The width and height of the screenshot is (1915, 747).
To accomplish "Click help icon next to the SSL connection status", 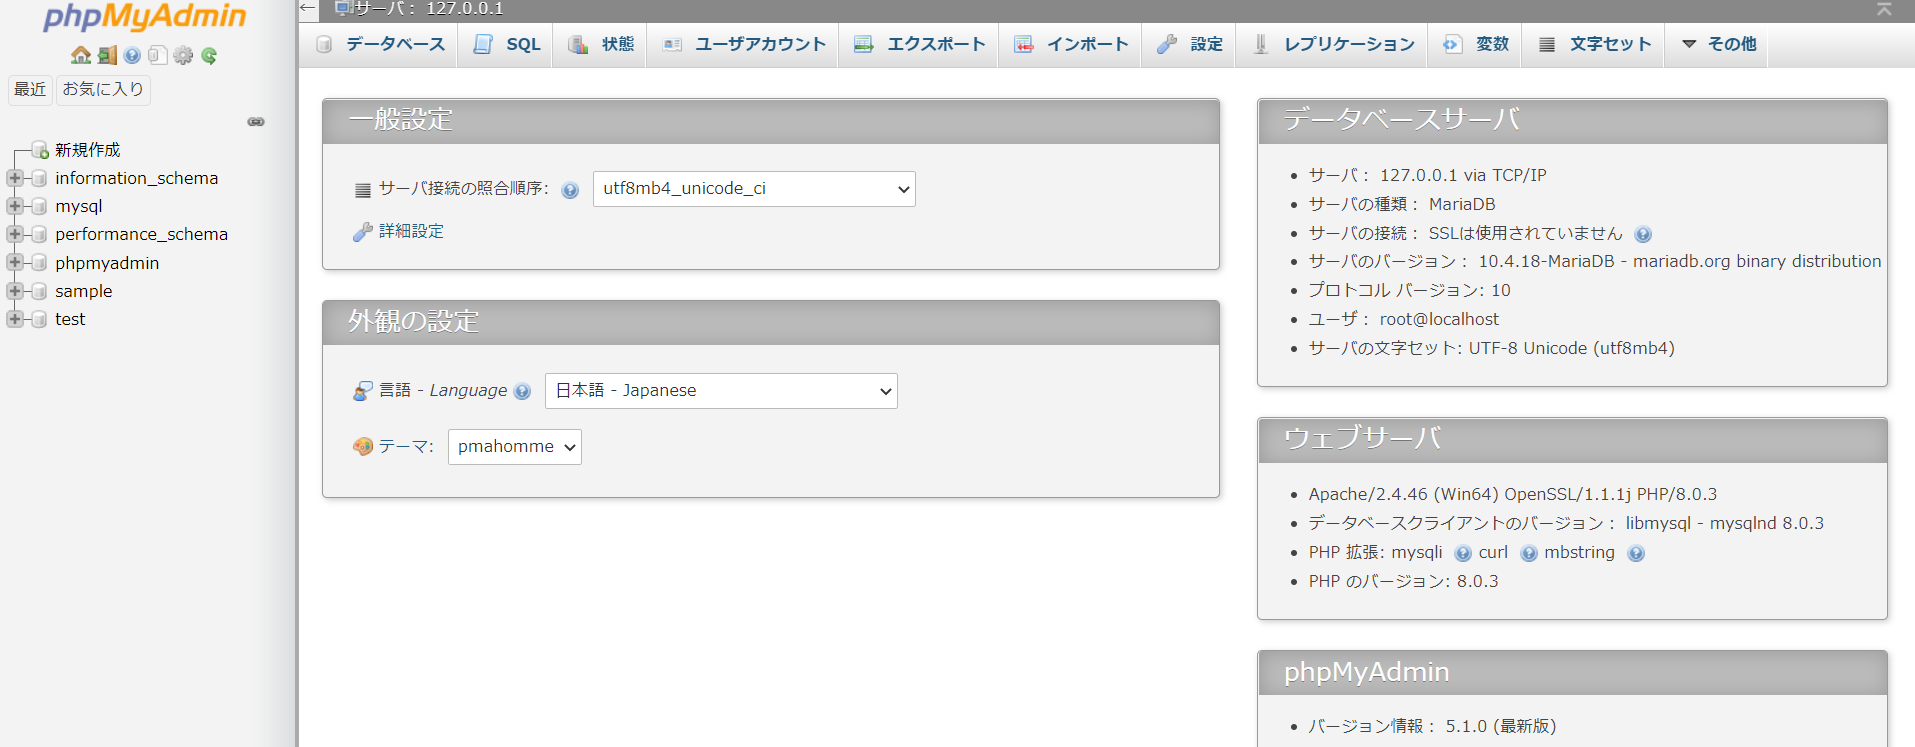I will click(1643, 235).
